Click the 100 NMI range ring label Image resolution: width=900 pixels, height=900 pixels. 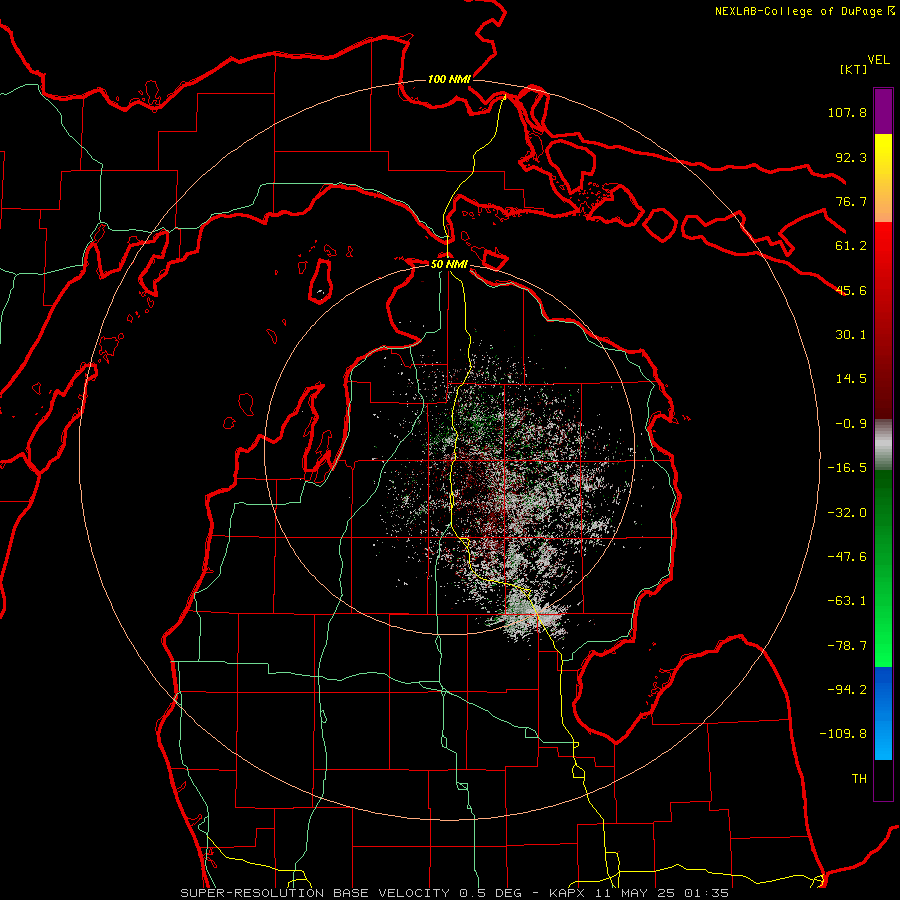(449, 79)
